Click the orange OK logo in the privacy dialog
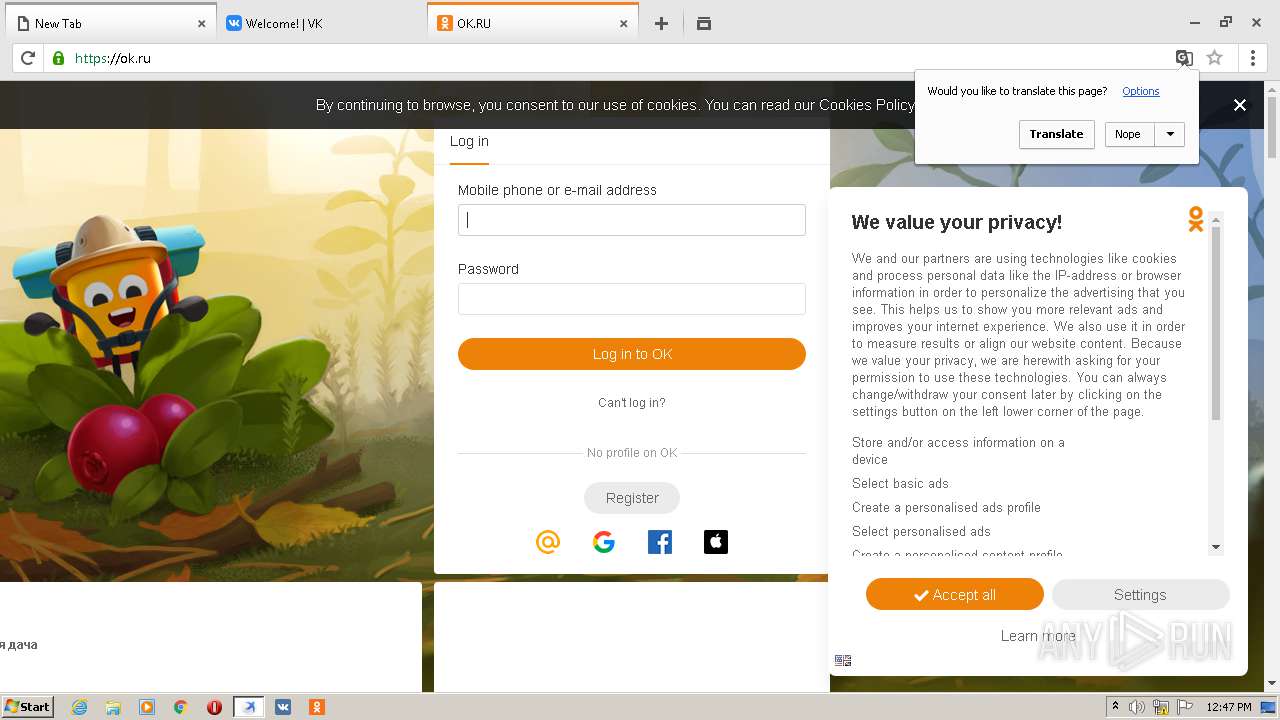 (x=1195, y=219)
